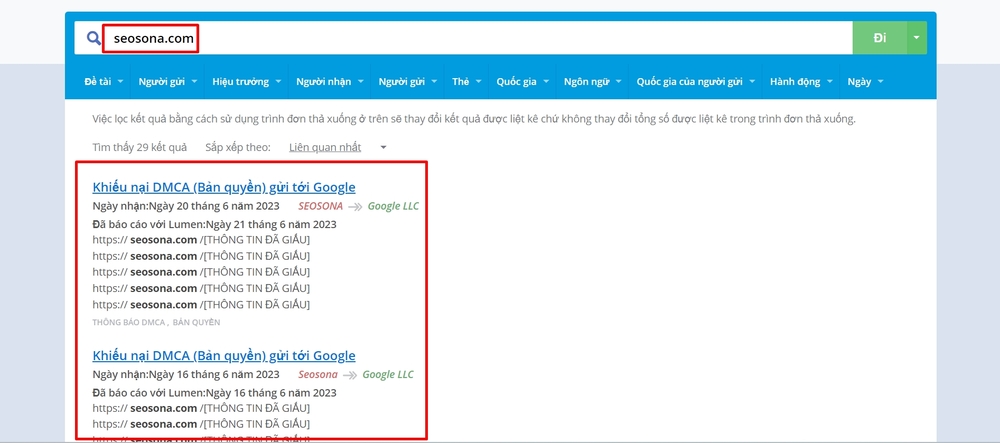Open the Quốc gia filter dropdown
Screen dimensions: 1000x443
pos(522,82)
